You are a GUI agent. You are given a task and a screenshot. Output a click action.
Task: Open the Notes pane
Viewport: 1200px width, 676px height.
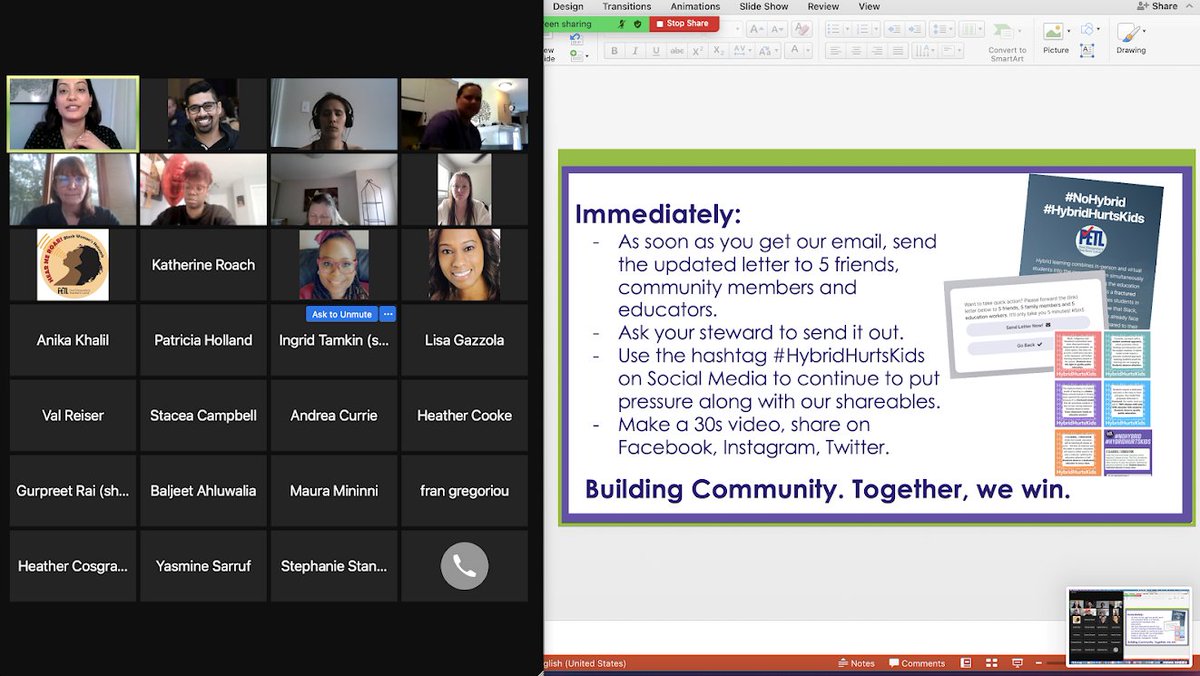pyautogui.click(x=856, y=663)
